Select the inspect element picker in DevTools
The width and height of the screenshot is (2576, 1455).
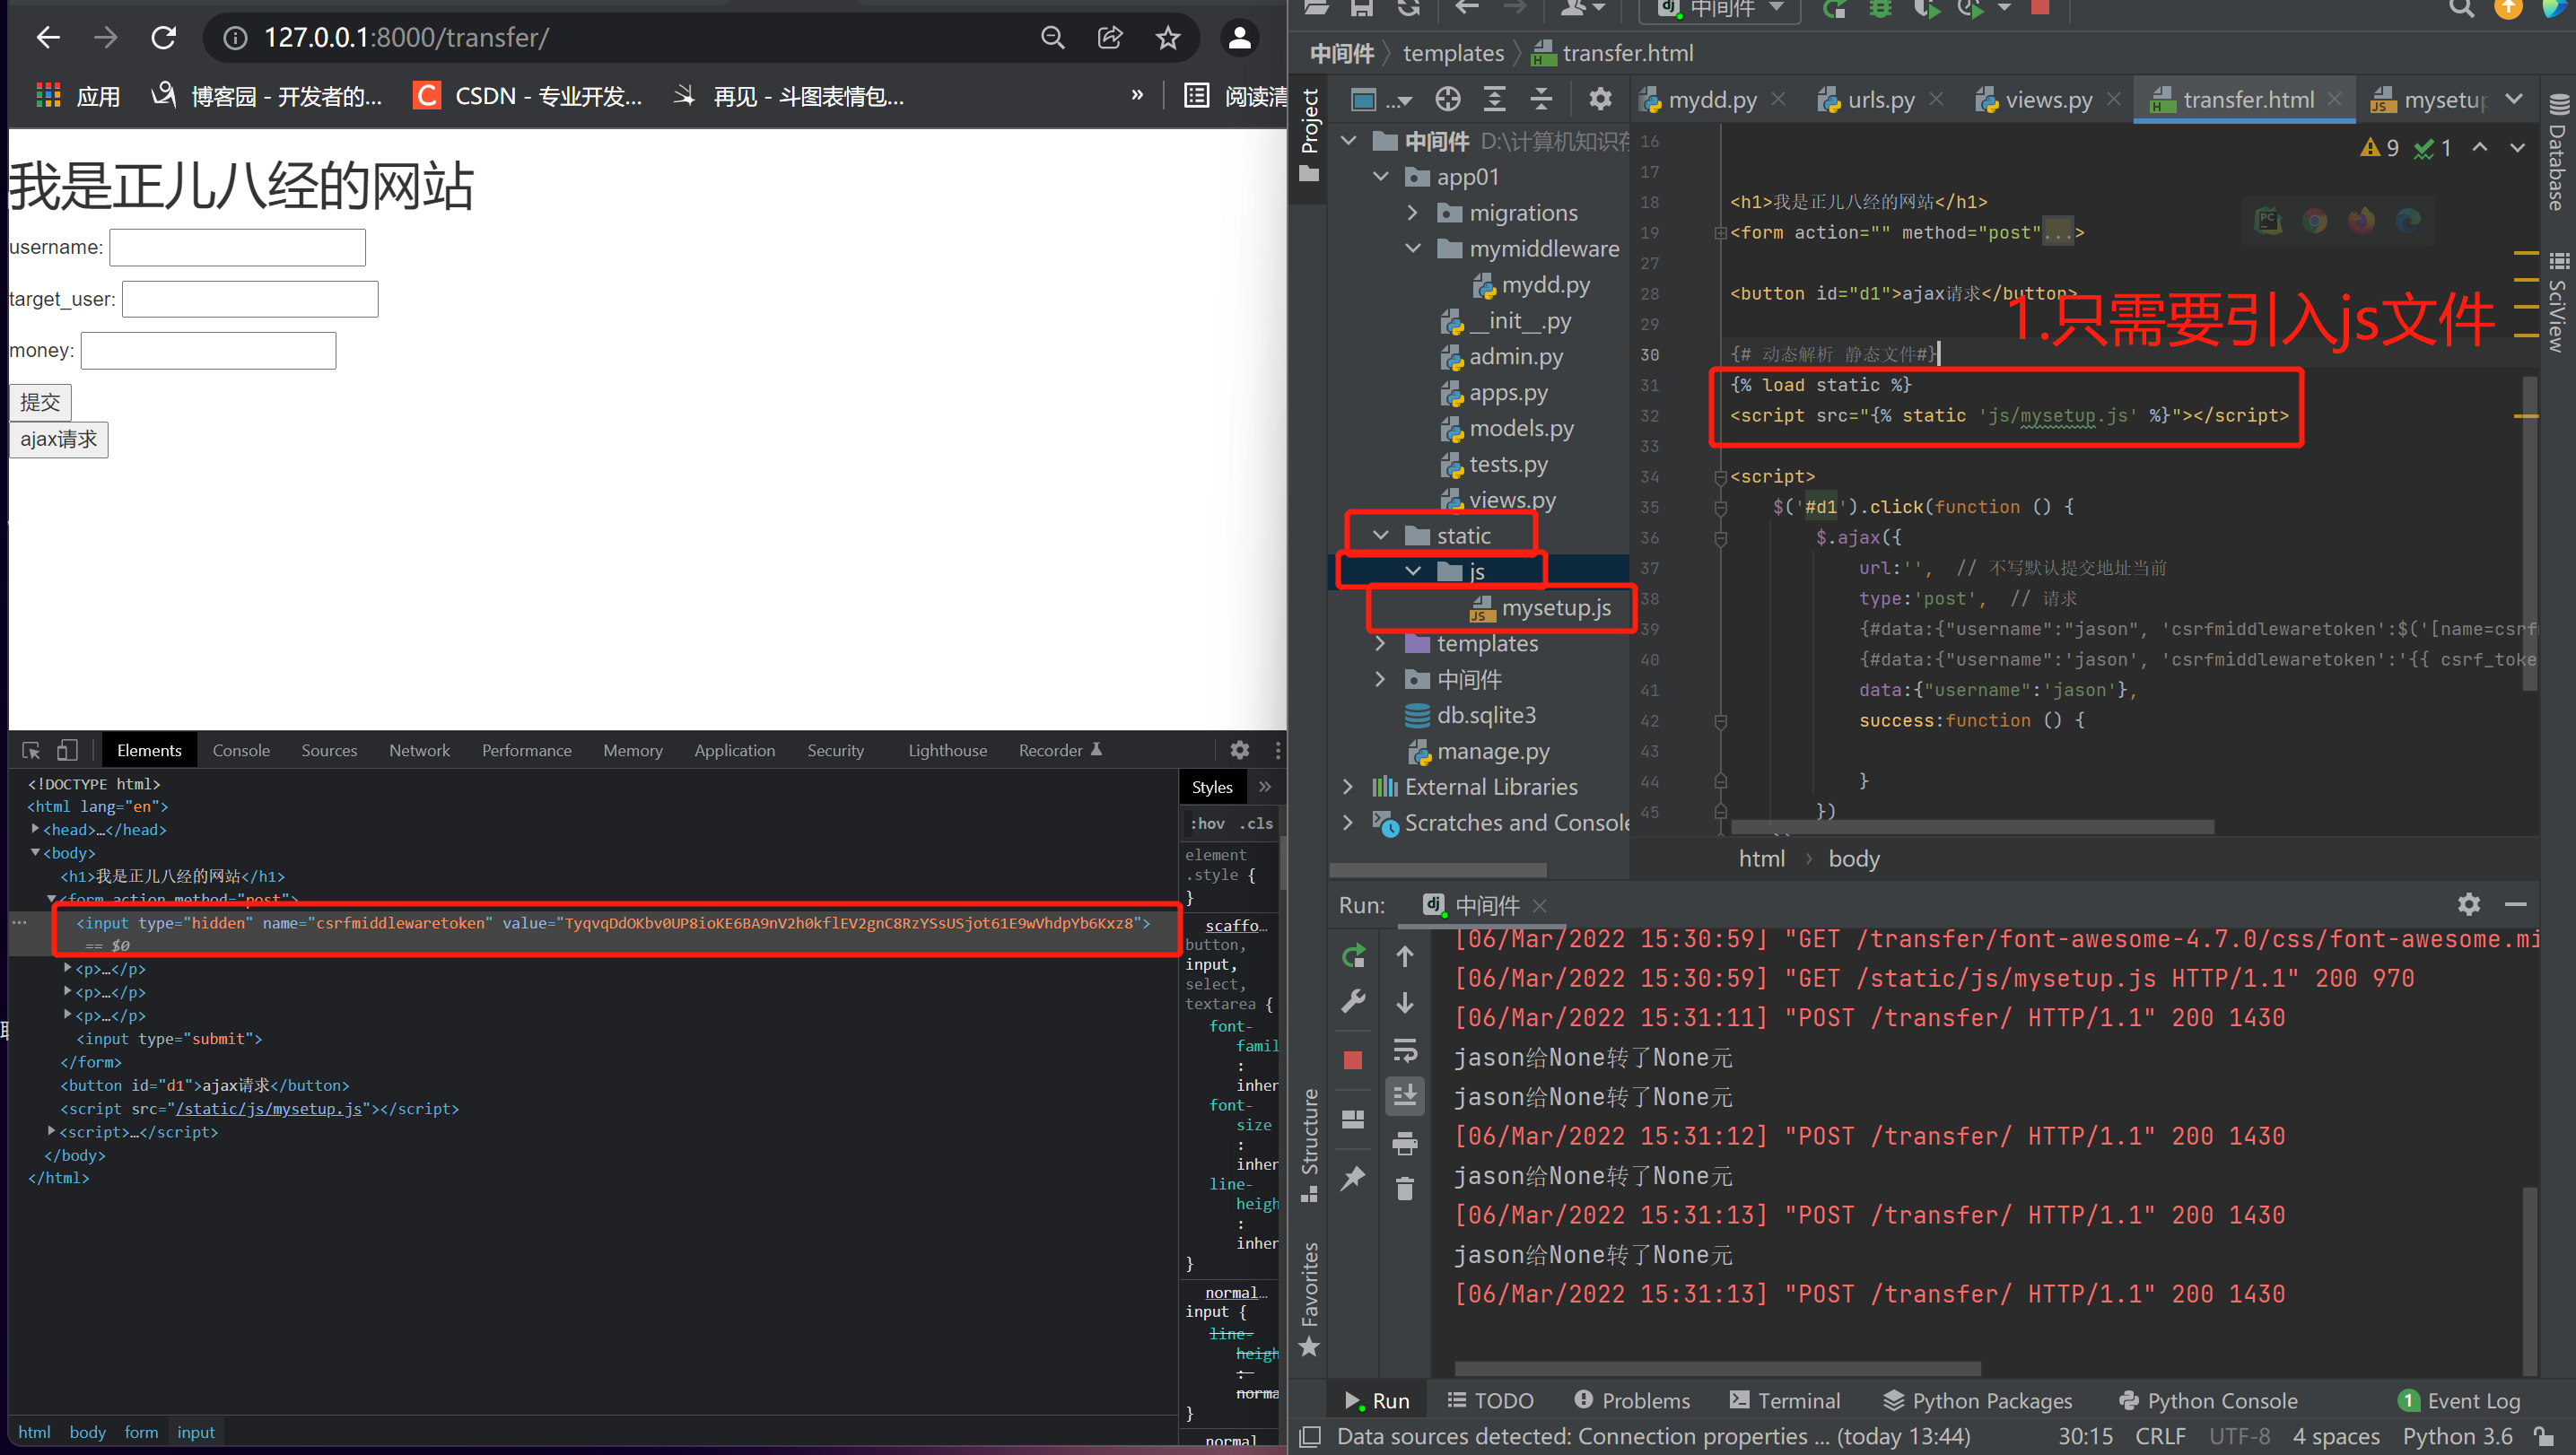click(31, 750)
